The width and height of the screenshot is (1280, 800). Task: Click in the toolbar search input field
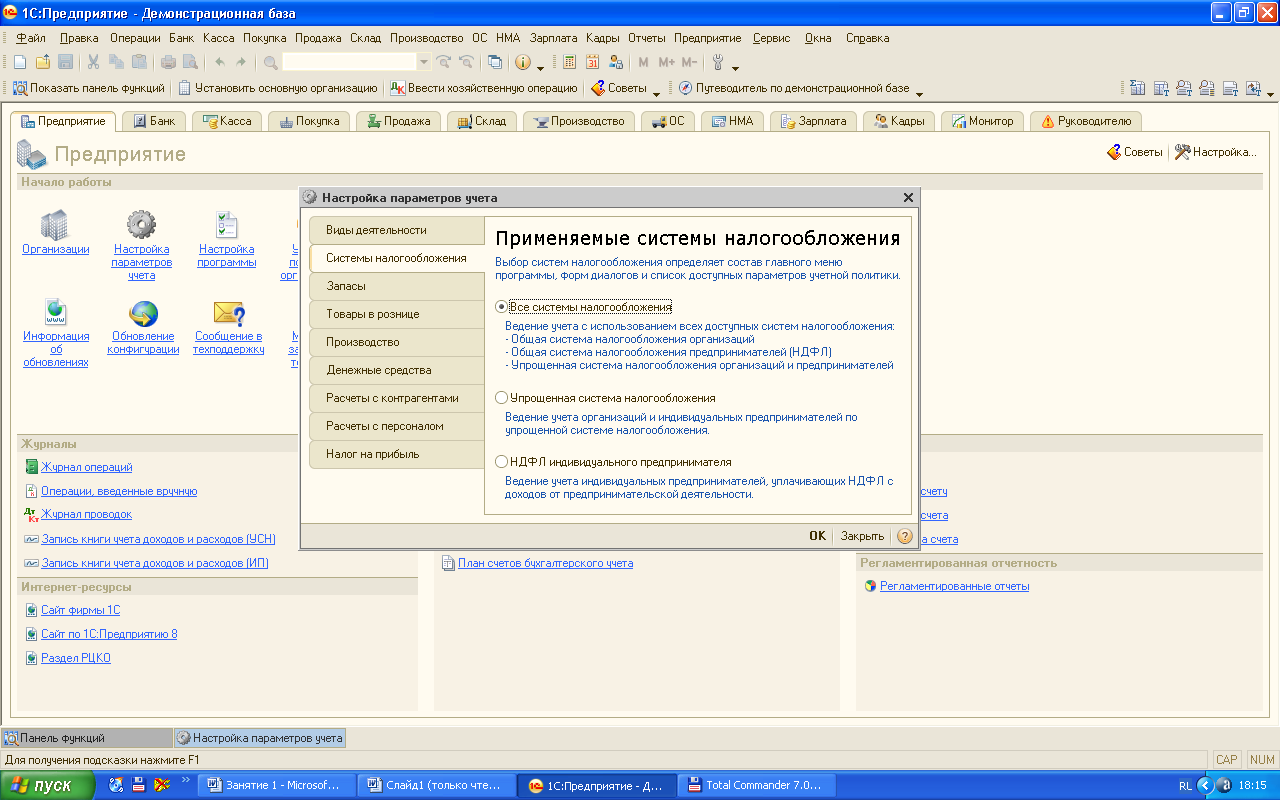point(349,62)
